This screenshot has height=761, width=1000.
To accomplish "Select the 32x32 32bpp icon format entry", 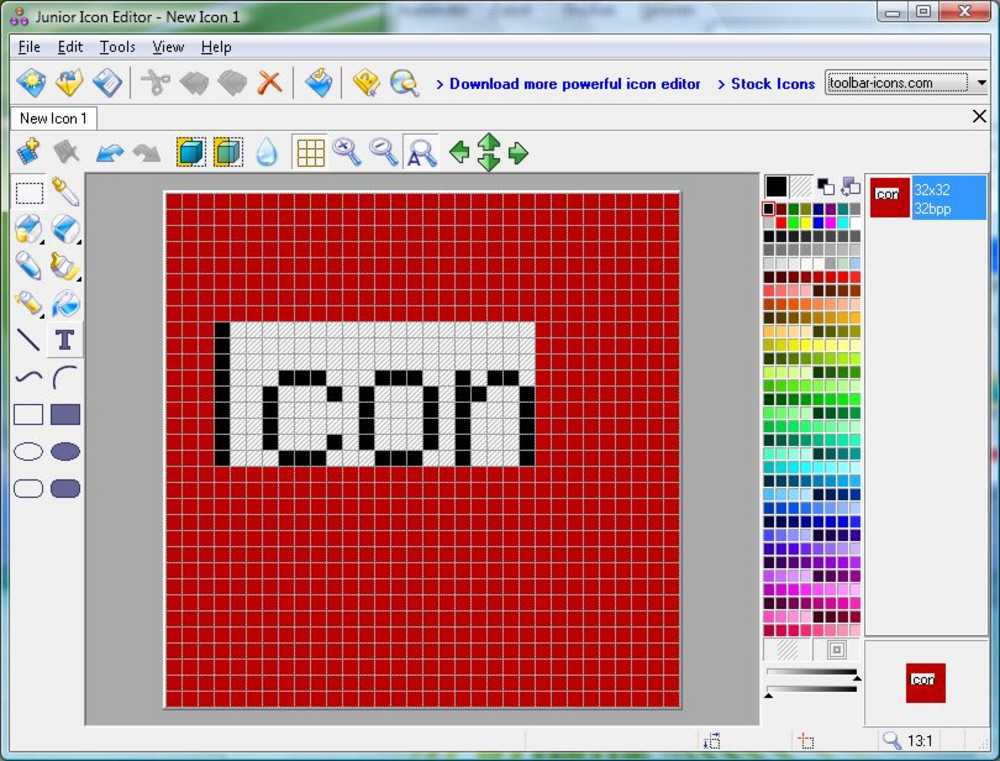I will coord(928,197).
